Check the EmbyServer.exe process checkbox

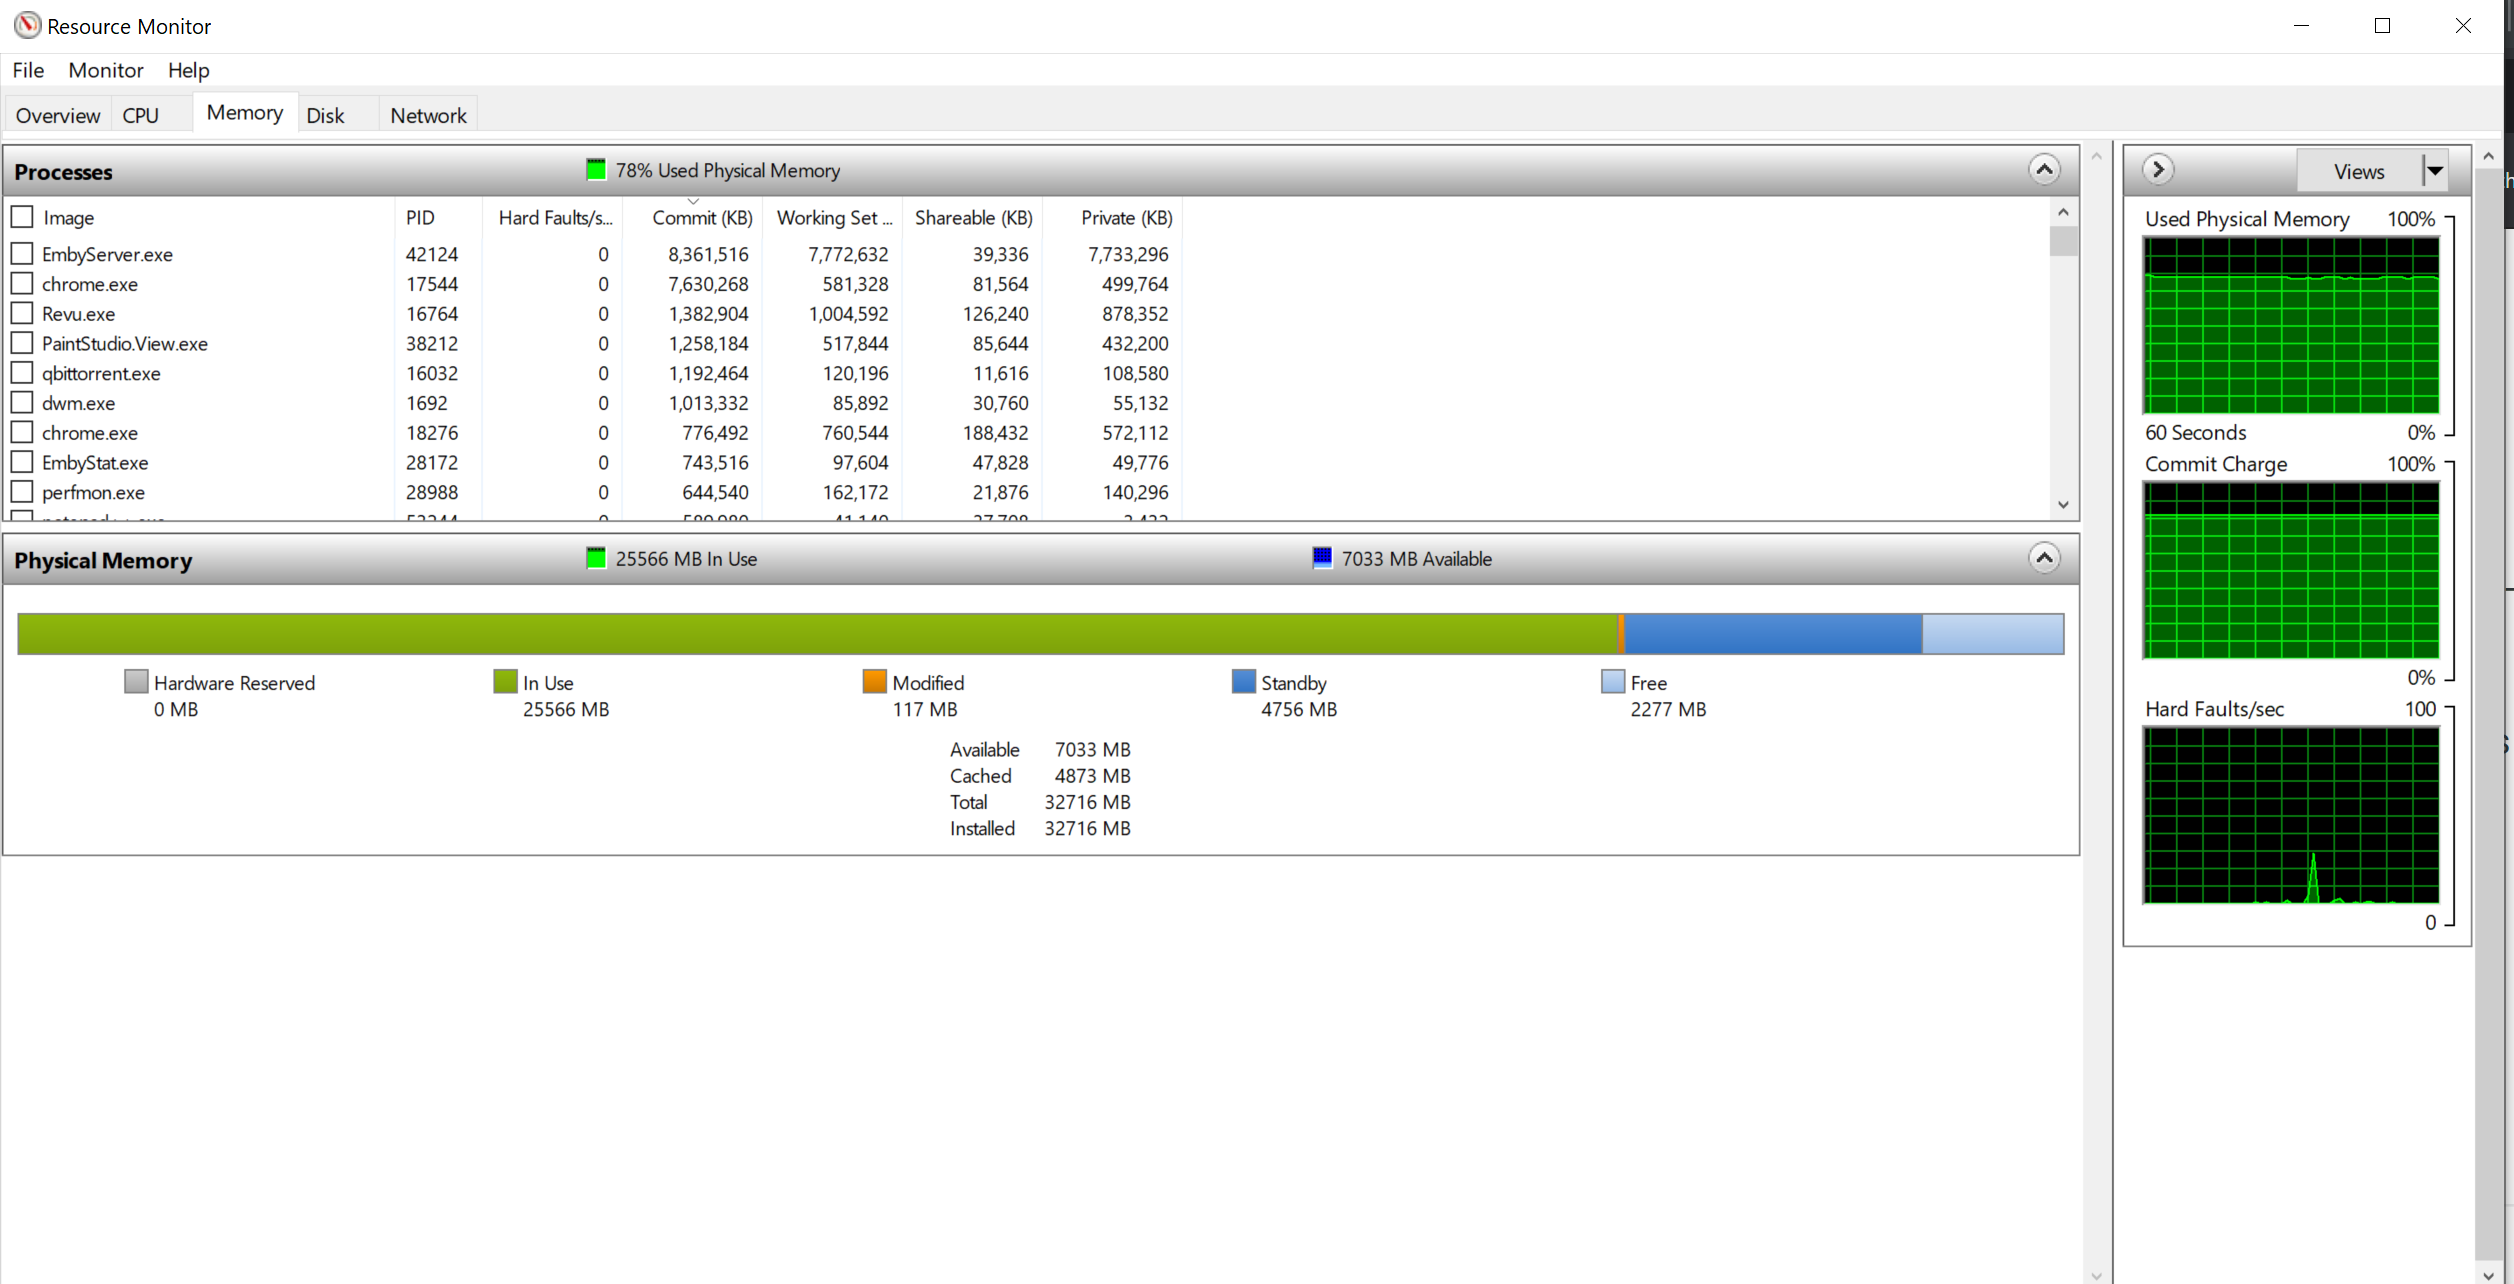(x=22, y=254)
